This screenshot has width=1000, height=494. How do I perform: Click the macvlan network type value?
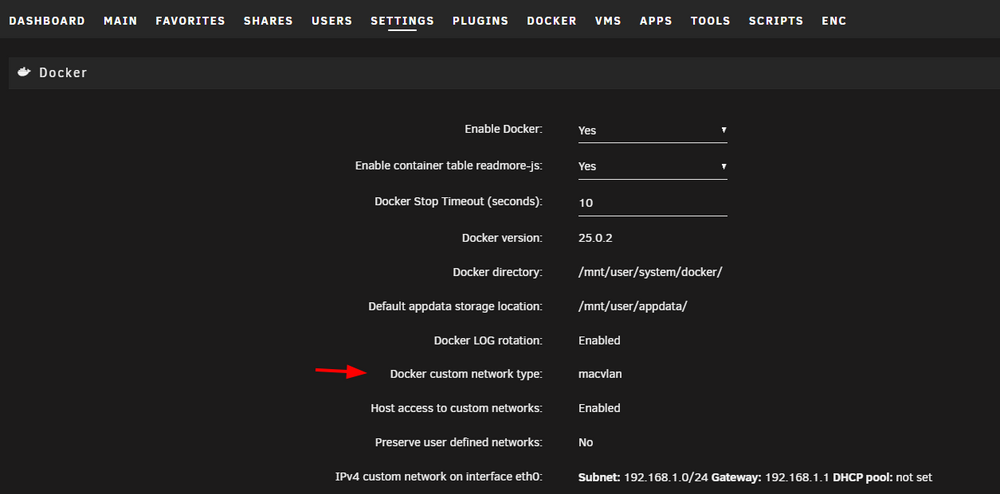[x=600, y=374]
